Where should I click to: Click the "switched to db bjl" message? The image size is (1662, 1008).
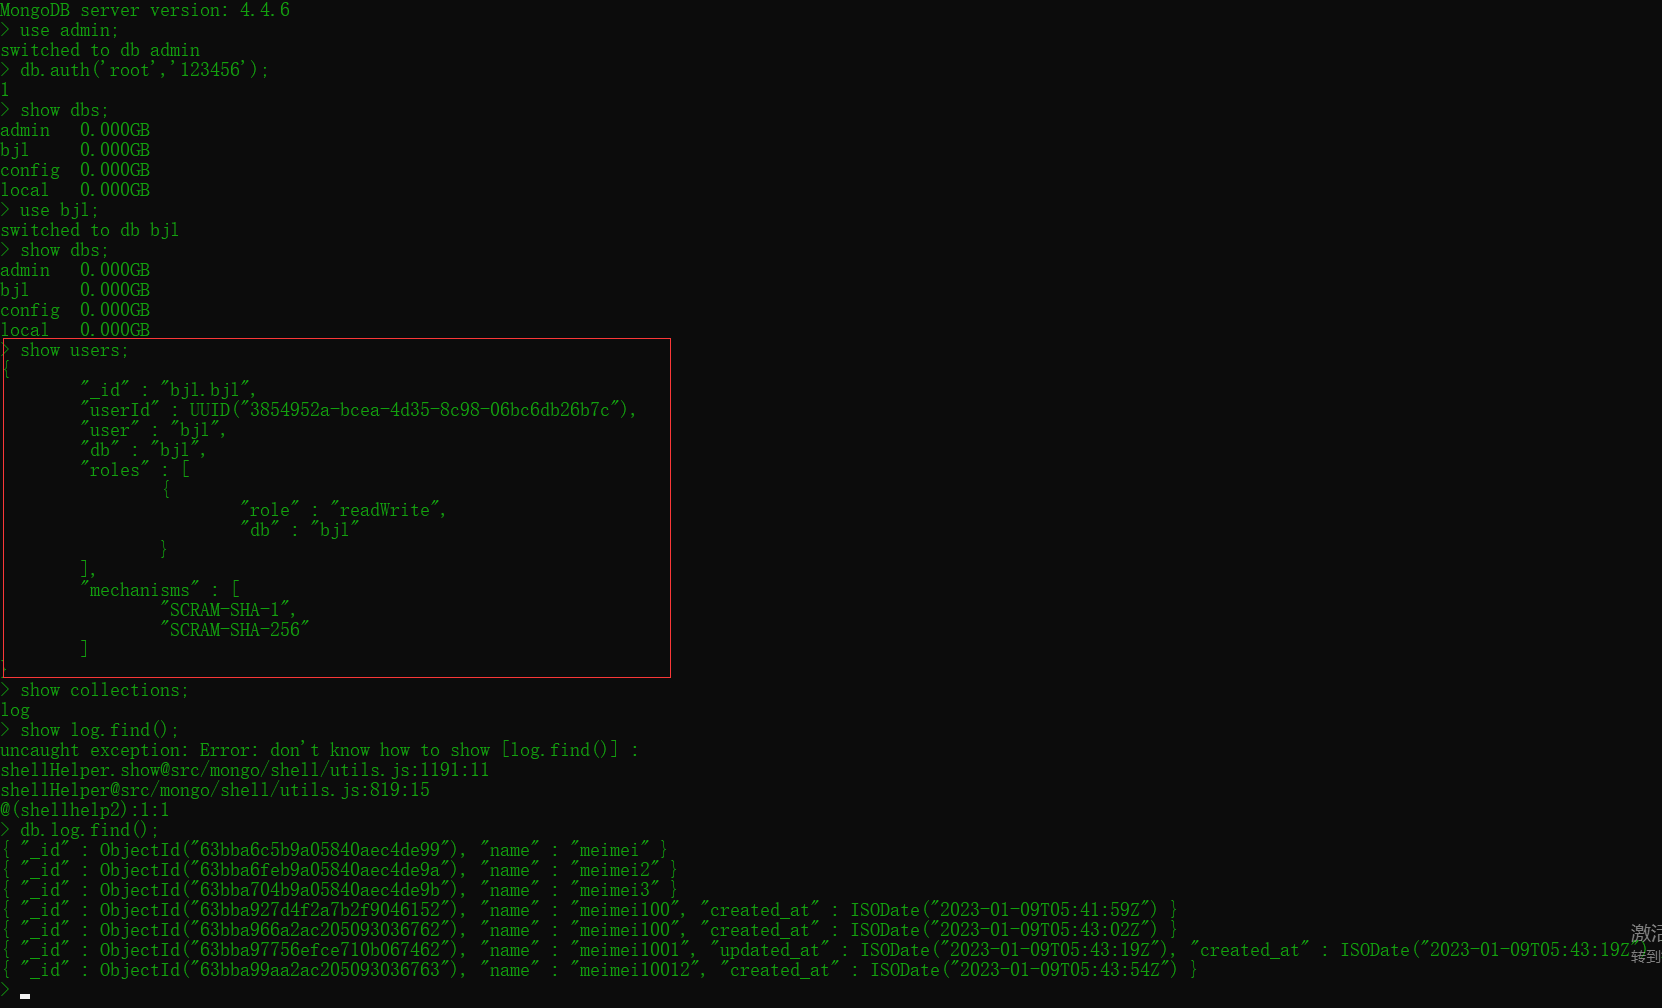pos(90,230)
